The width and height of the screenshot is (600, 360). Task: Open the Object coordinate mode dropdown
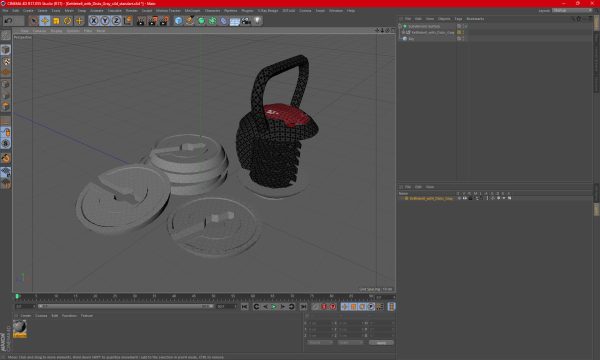click(x=320, y=343)
